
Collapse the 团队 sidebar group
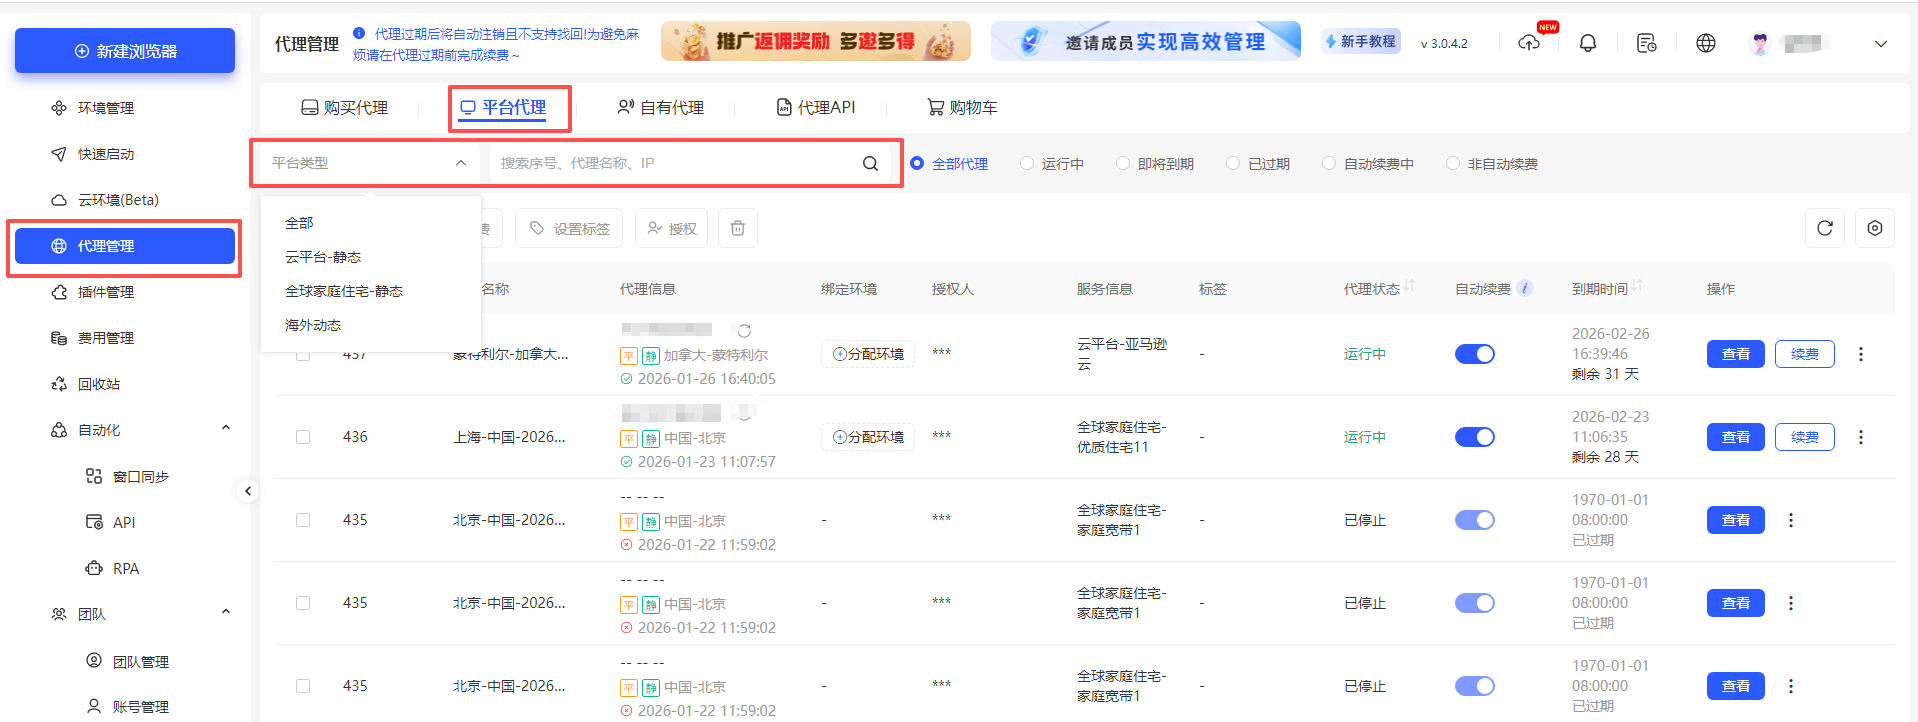coord(226,613)
